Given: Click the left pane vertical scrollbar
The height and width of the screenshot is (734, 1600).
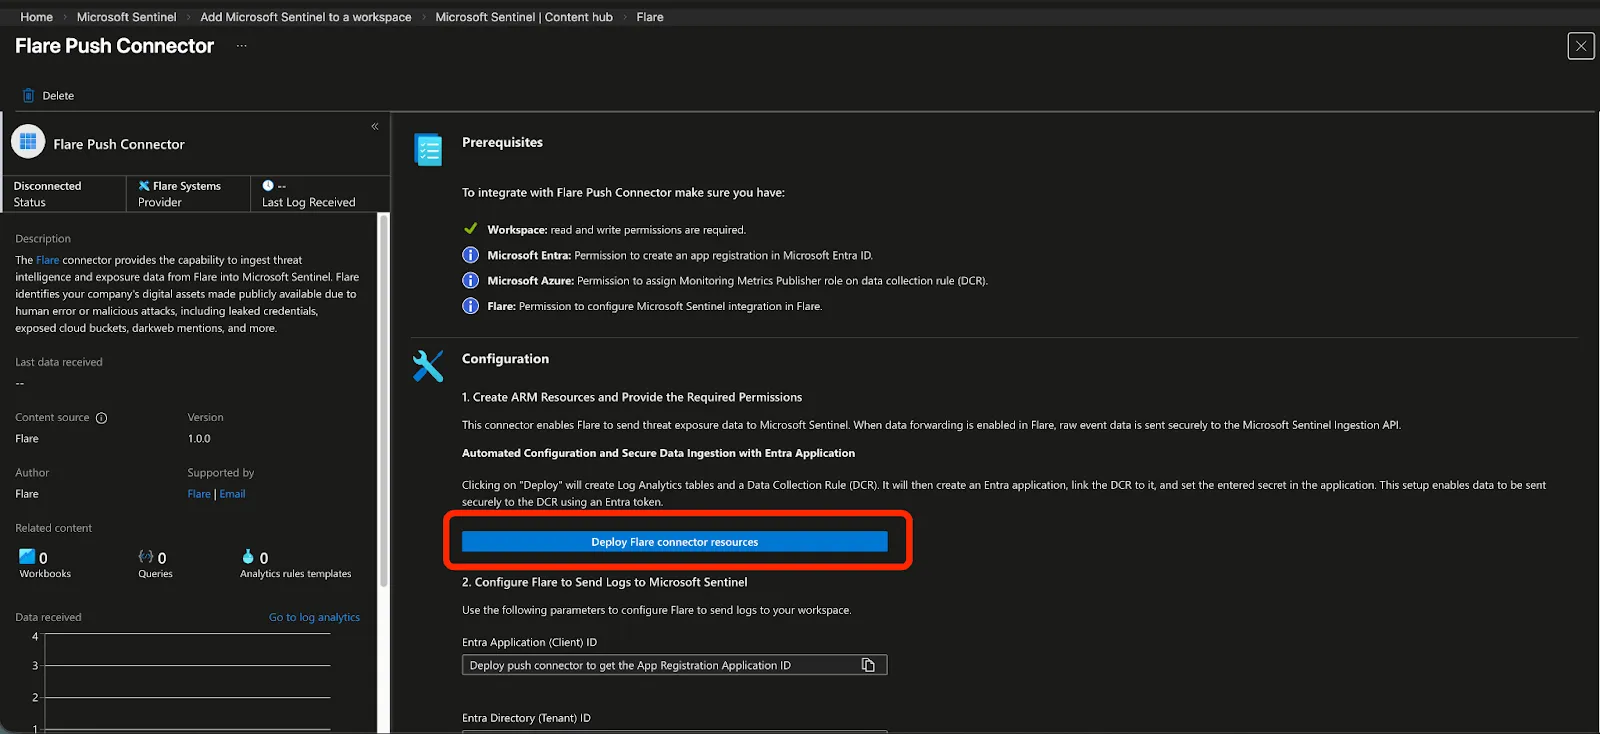Looking at the screenshot, I should [383, 400].
